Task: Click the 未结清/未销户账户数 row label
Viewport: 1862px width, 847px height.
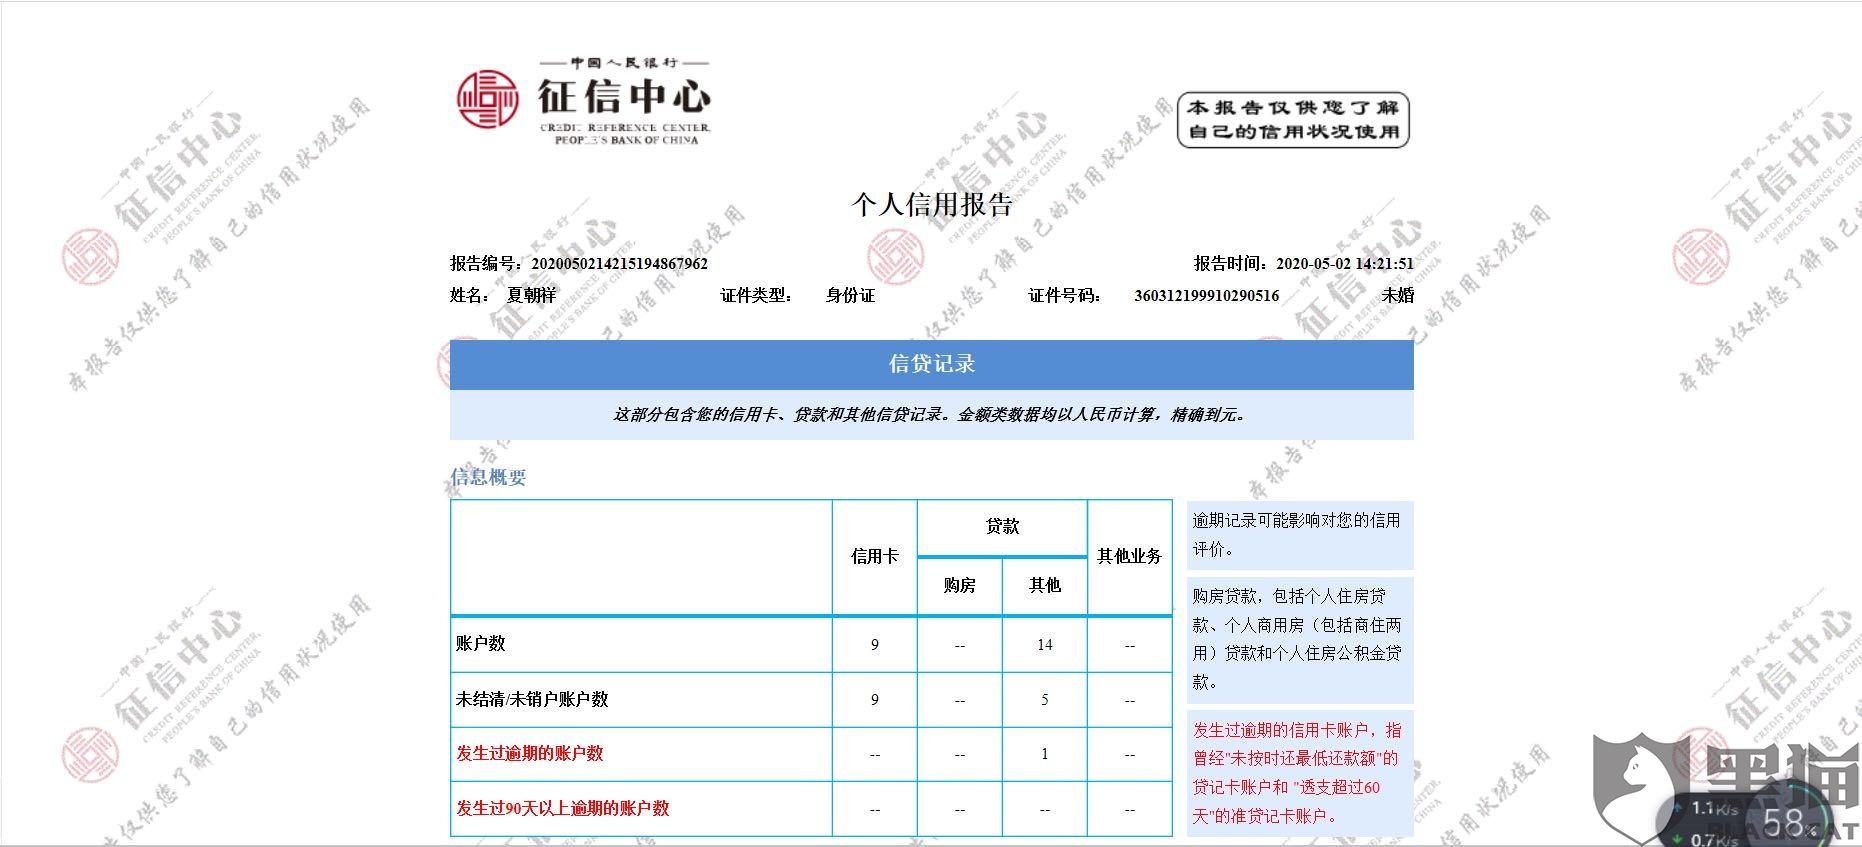Action: point(532,700)
